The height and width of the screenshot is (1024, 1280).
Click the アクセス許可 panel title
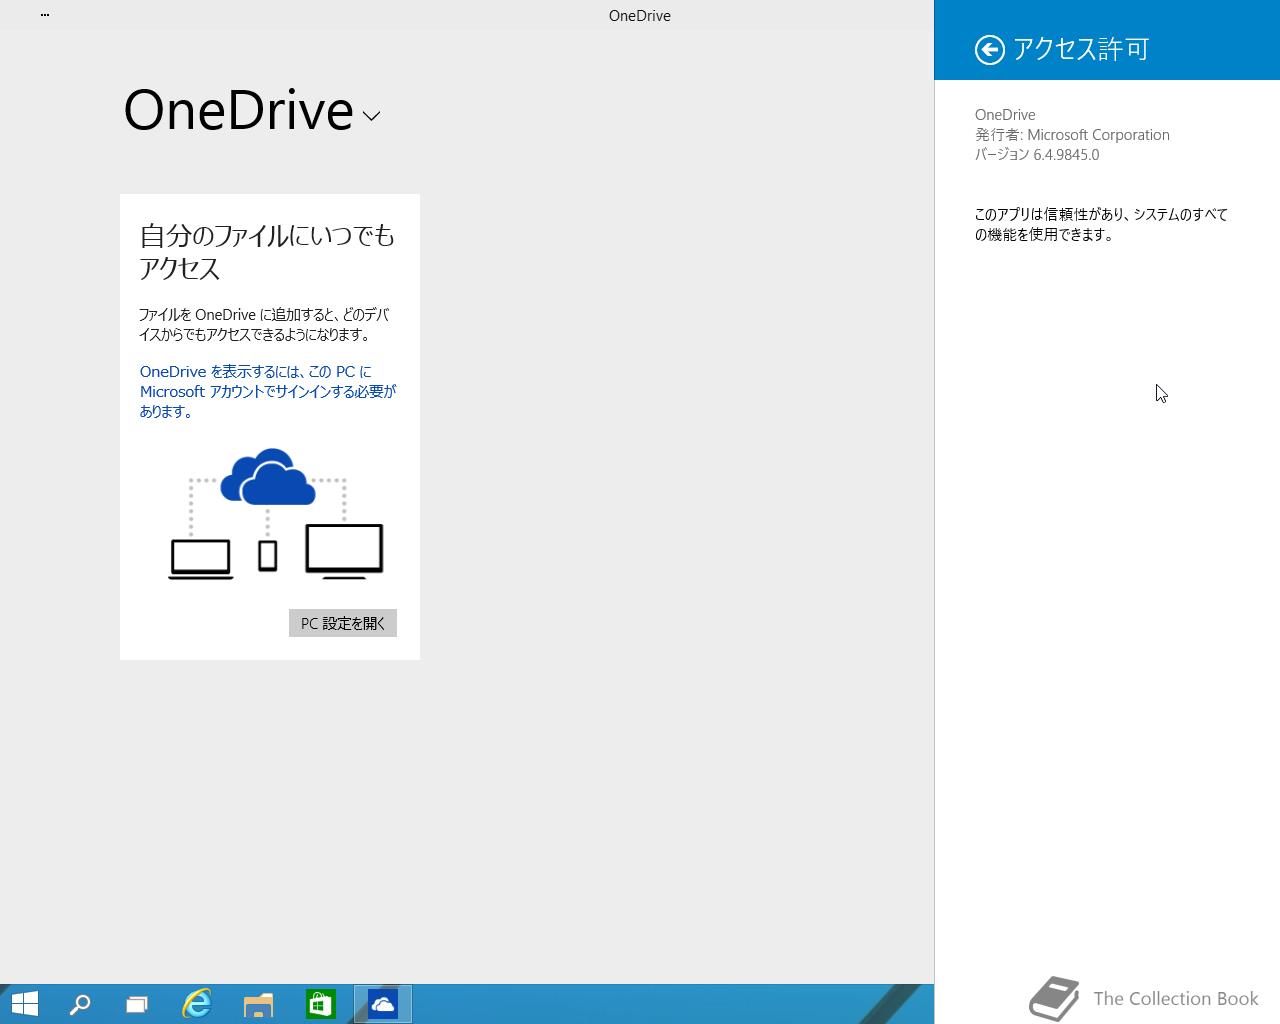(x=1081, y=49)
